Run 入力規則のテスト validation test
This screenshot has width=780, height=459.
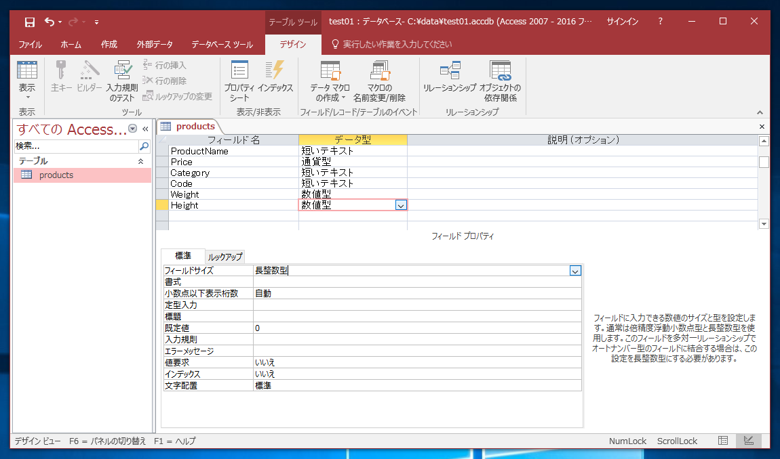tap(122, 81)
